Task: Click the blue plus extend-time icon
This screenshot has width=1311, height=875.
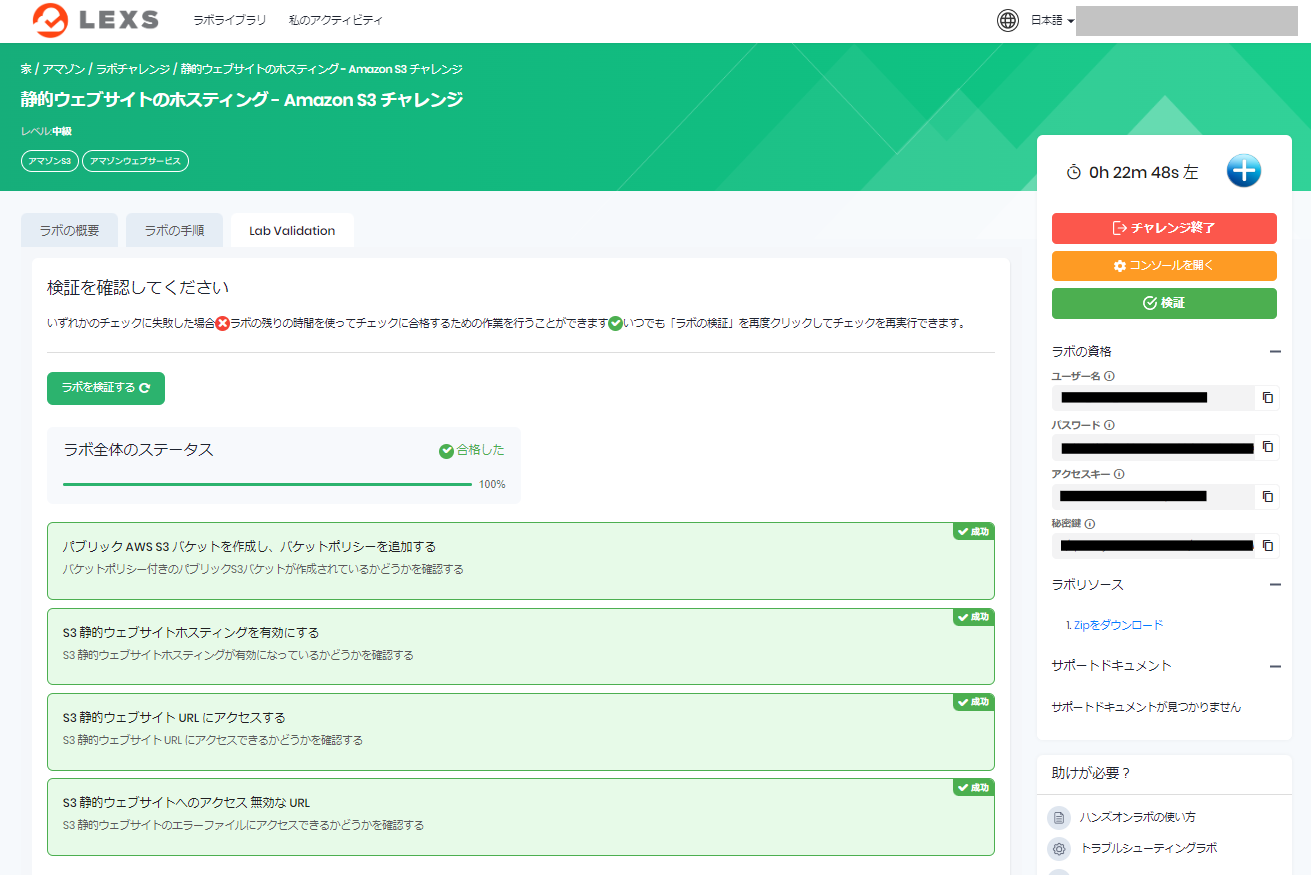Action: point(1243,171)
